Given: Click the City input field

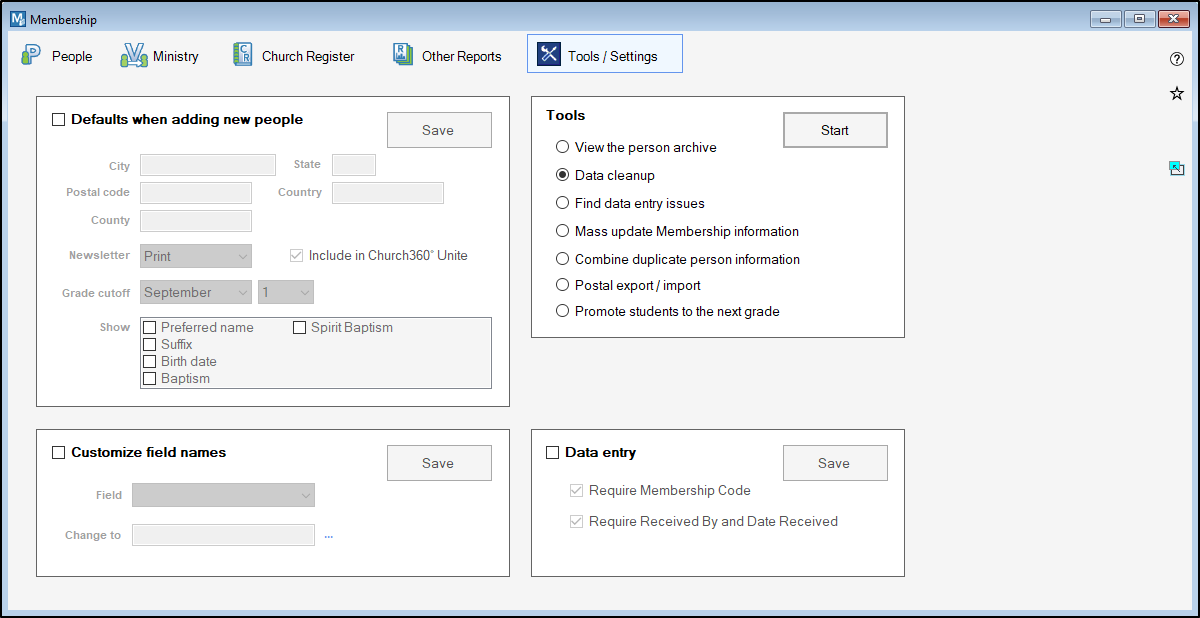Looking at the screenshot, I should click(208, 165).
